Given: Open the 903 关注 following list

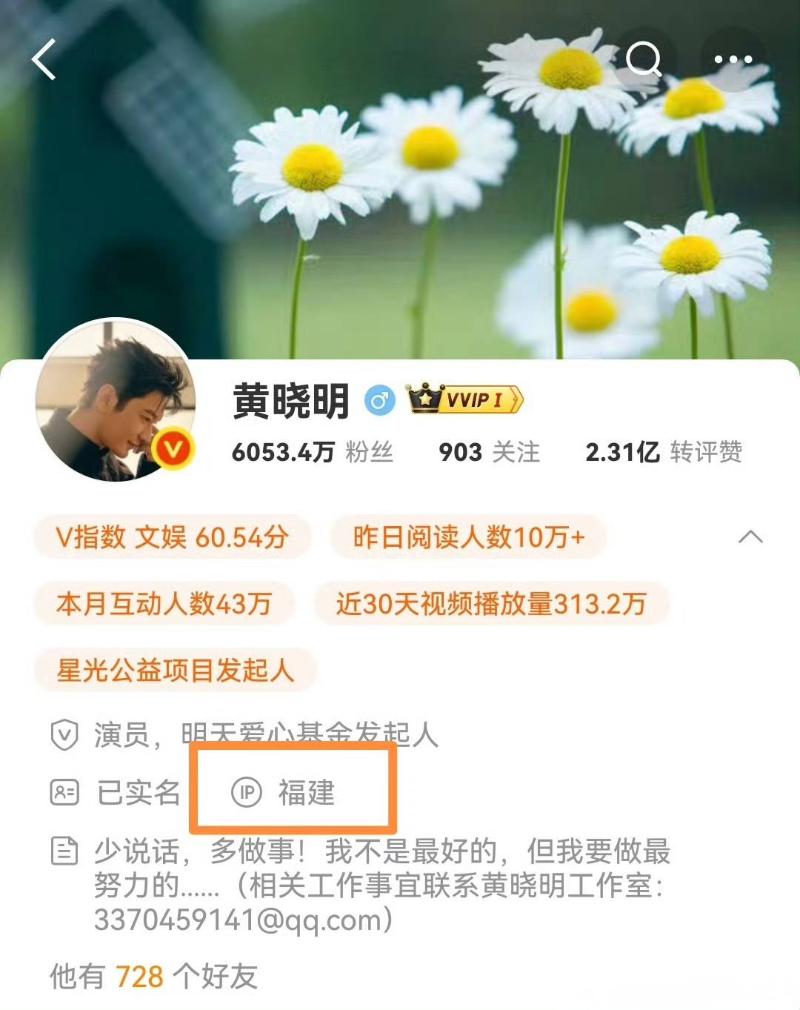Looking at the screenshot, I should 489,452.
